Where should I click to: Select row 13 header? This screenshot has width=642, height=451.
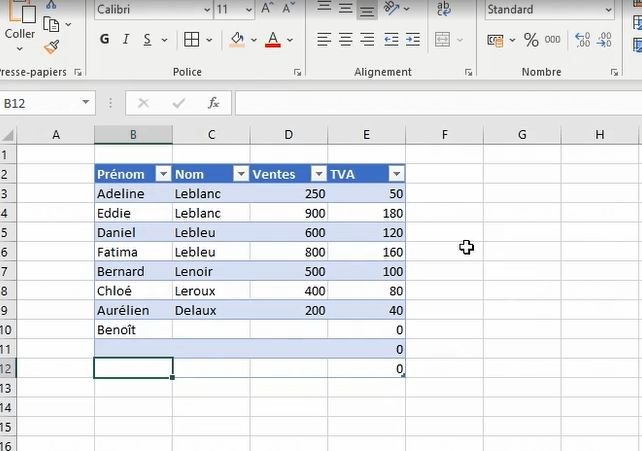(7, 388)
